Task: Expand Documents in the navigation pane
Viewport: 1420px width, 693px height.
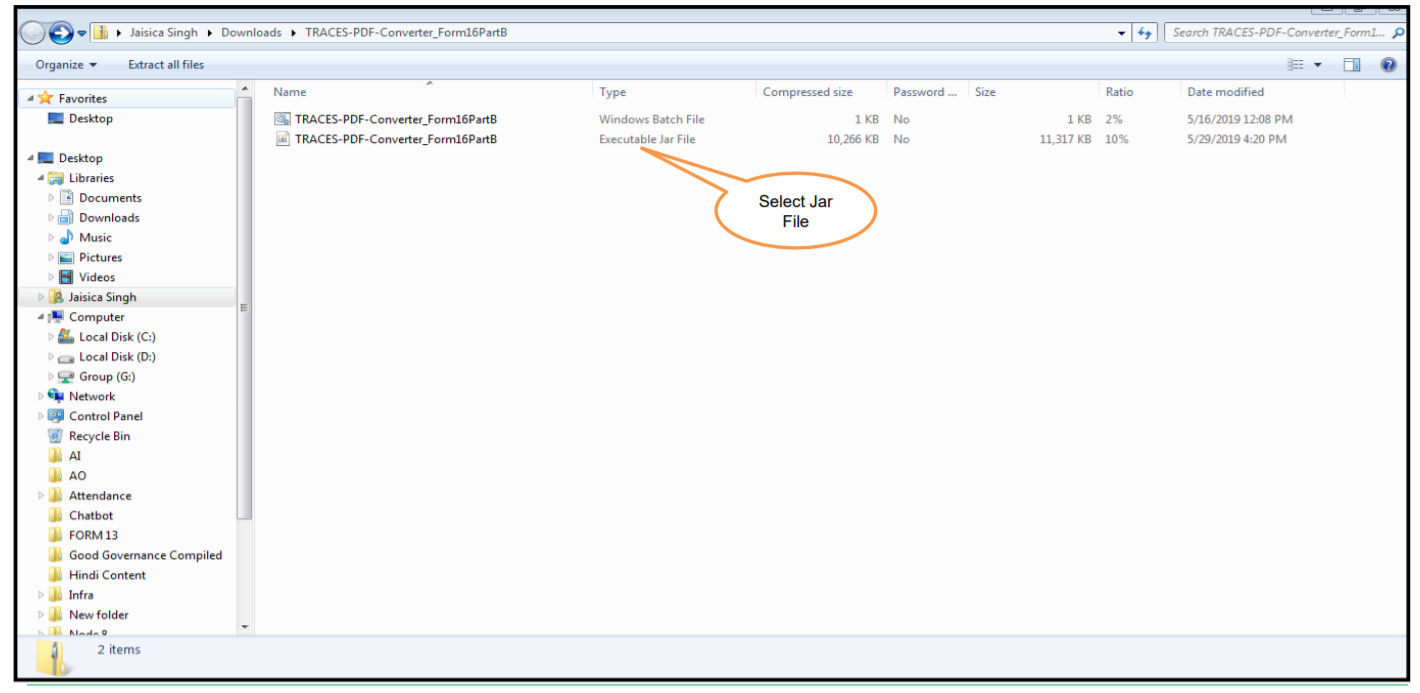Action: (x=51, y=197)
